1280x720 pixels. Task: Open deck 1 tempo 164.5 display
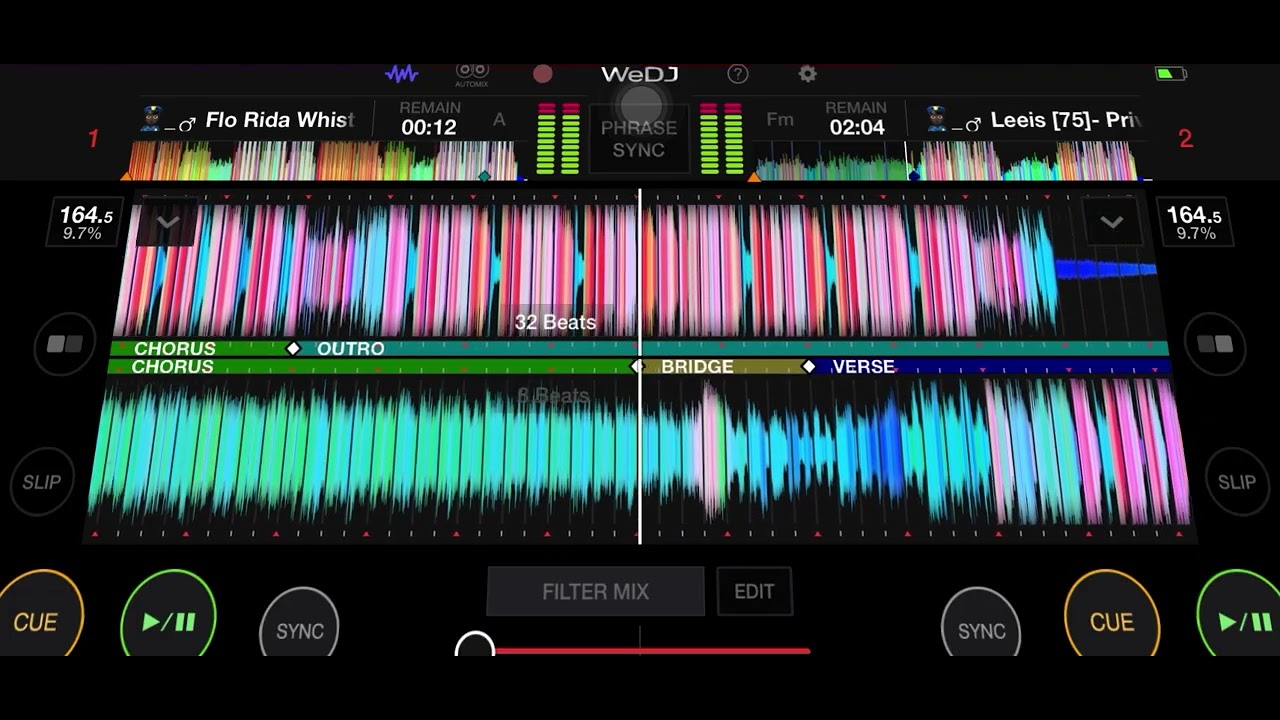86,222
